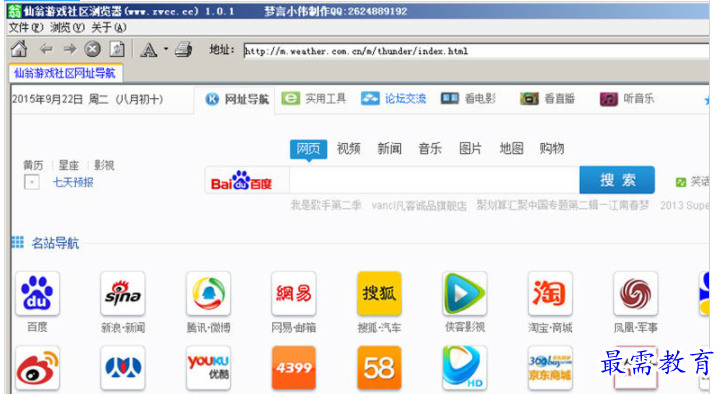
Task: Navigate forward with the right arrow
Action: 70,49
